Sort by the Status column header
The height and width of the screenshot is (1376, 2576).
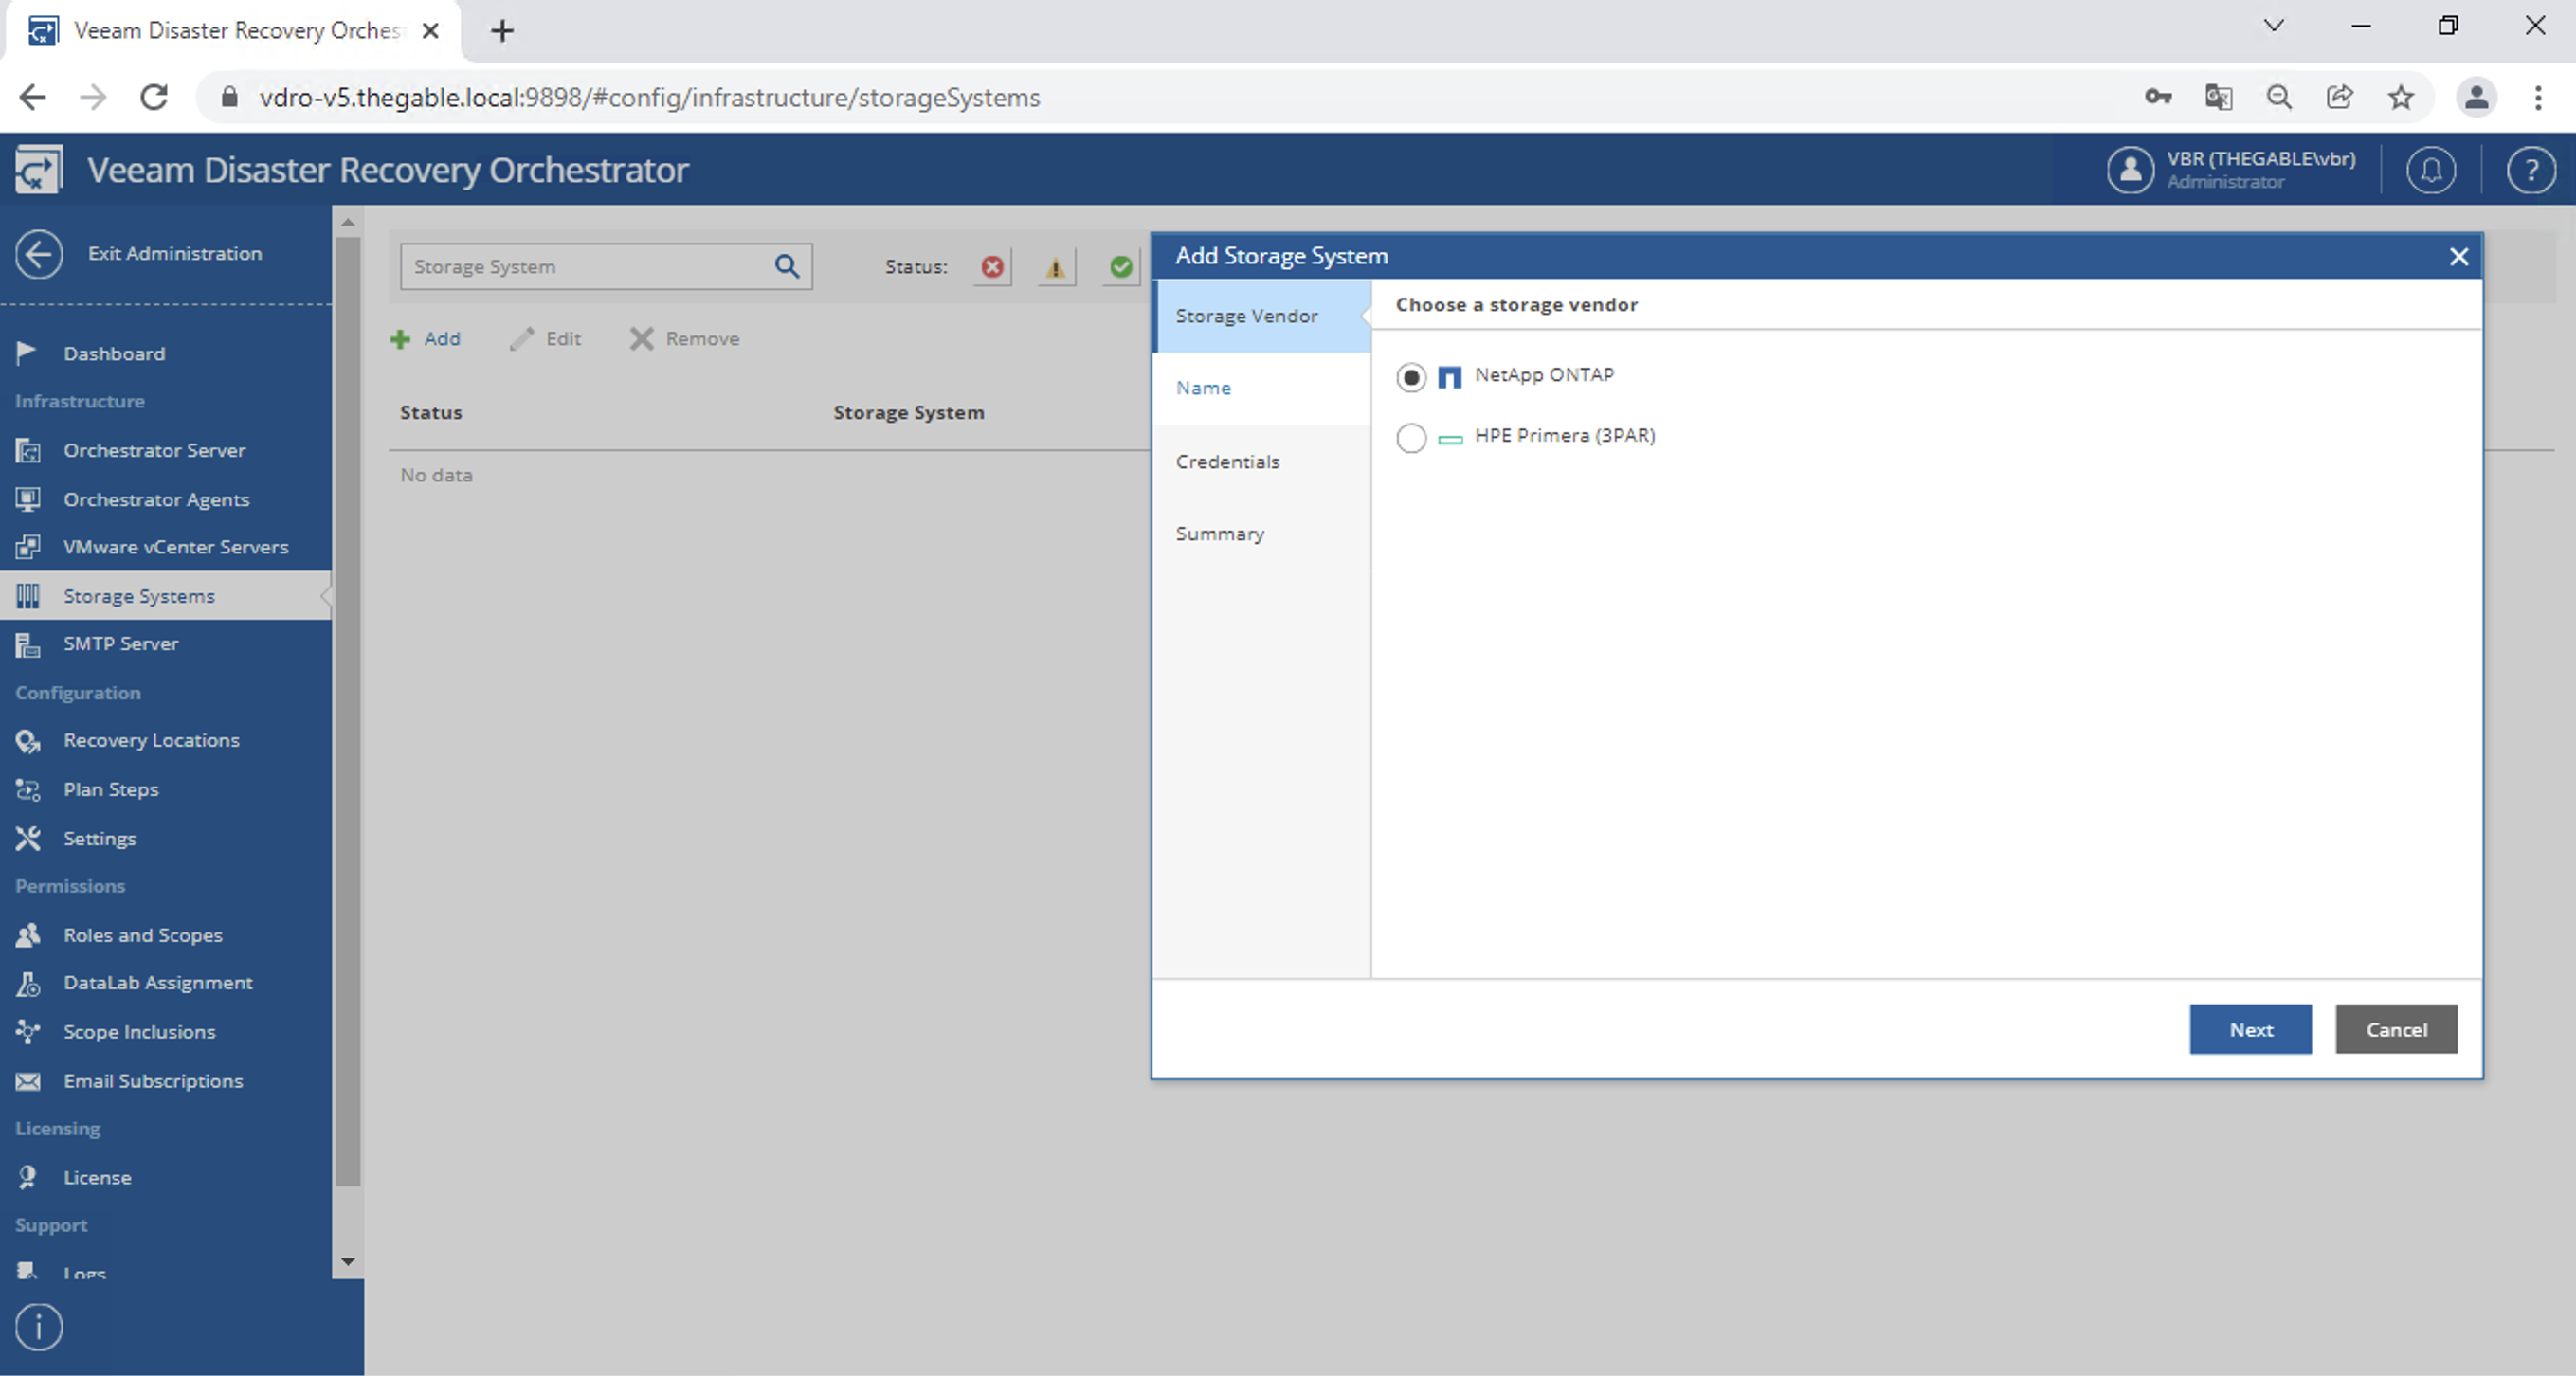(431, 413)
